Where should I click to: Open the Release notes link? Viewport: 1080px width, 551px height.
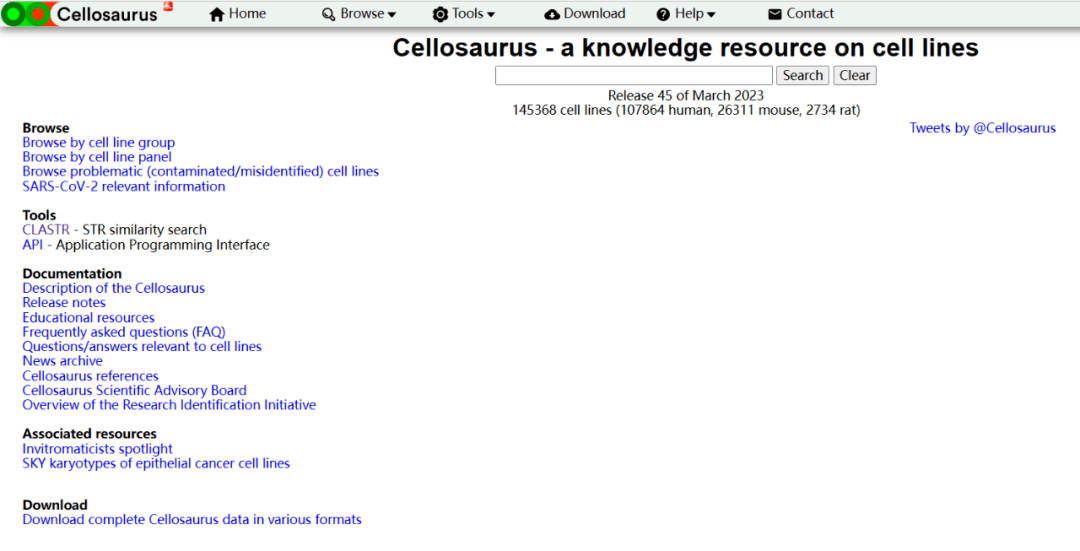tap(64, 303)
